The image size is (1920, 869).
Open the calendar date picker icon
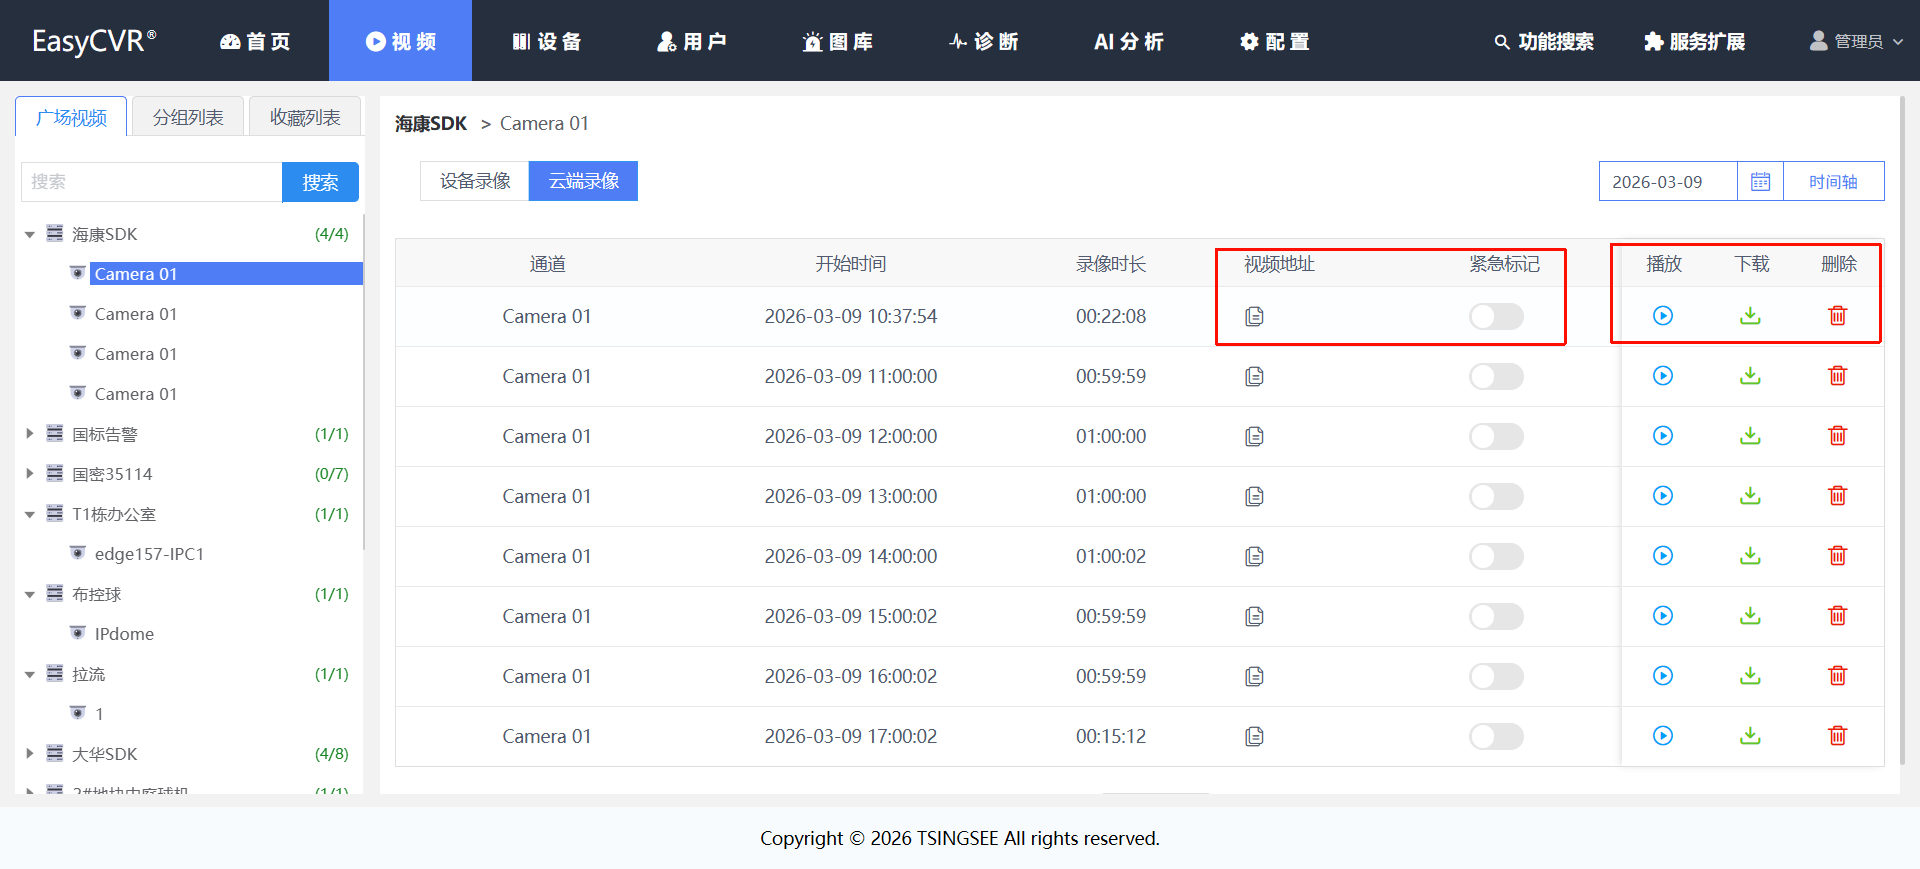[1760, 182]
